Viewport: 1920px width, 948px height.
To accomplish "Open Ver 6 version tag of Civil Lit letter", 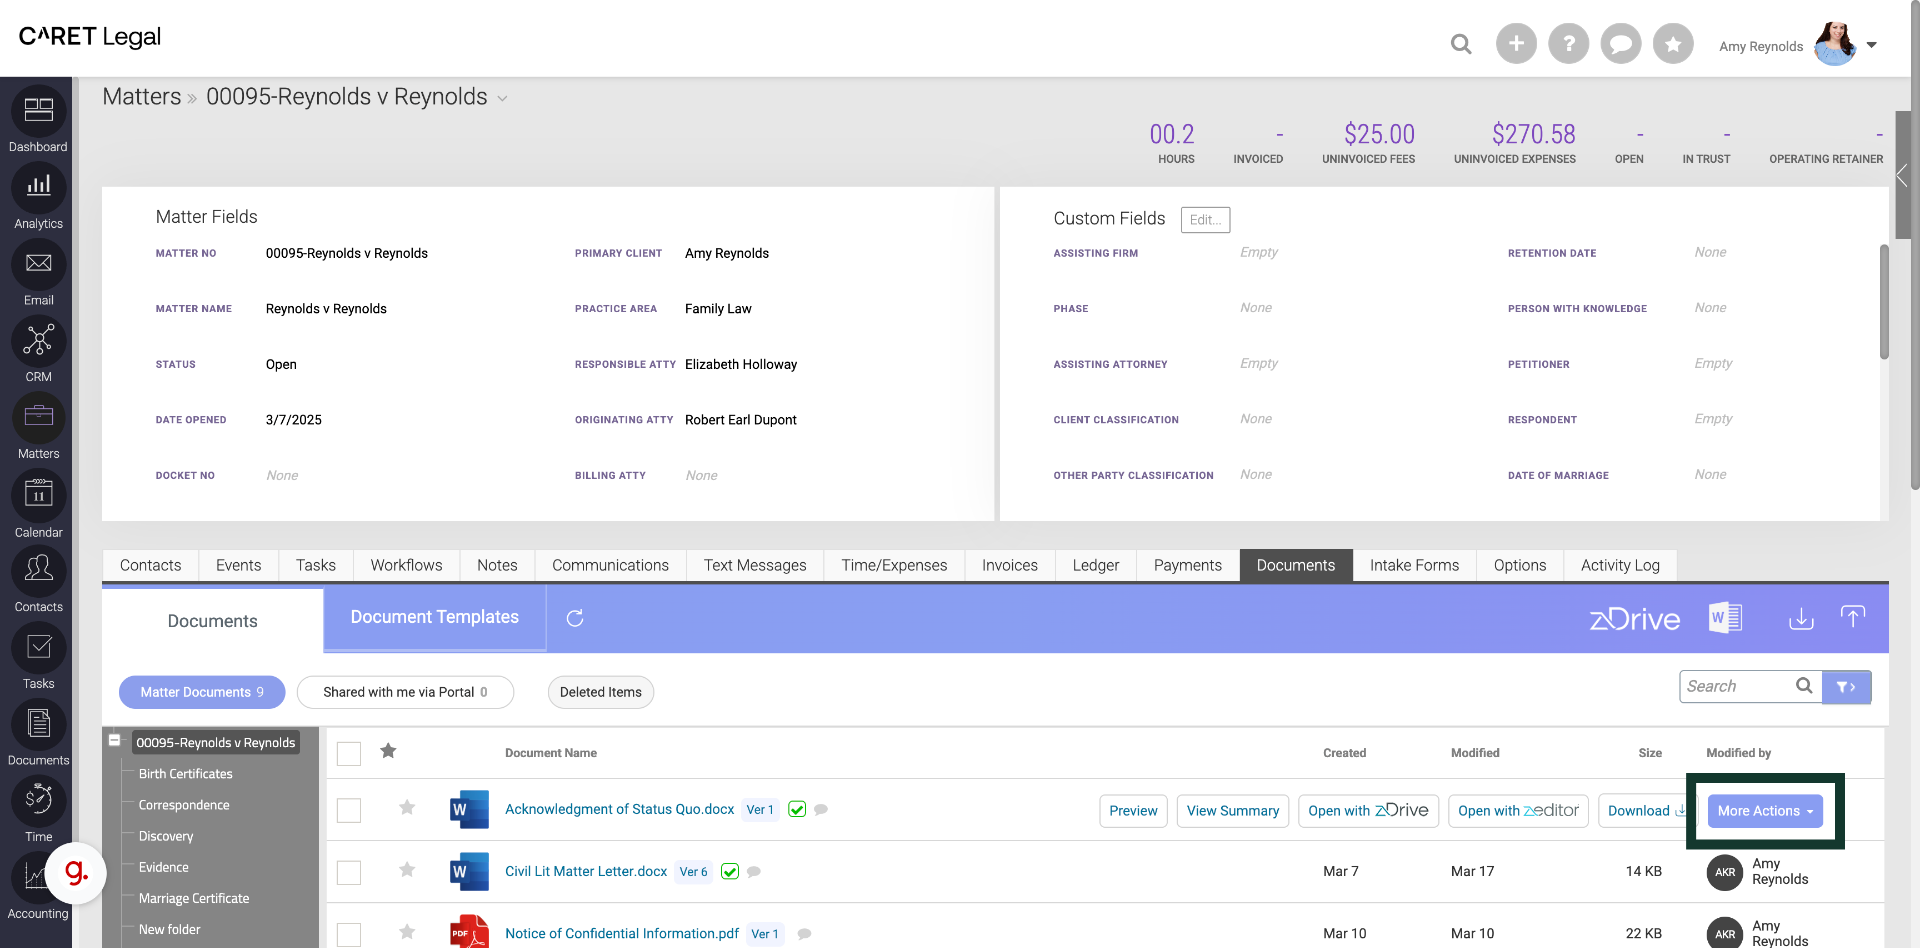I will (x=693, y=872).
